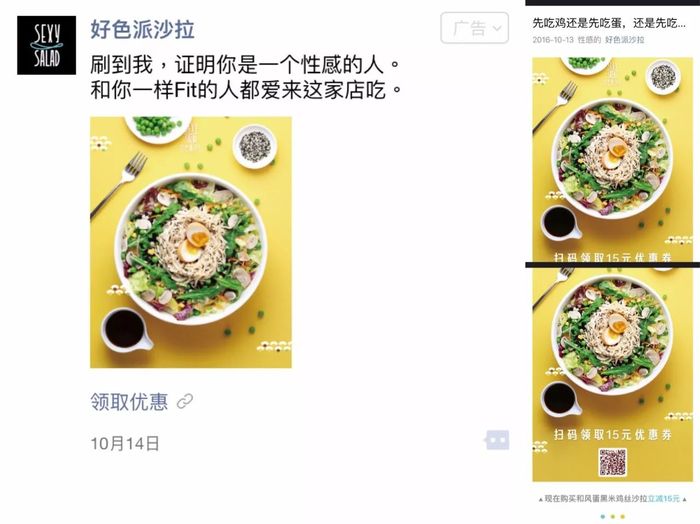Select the last yellow page indicator dot
The width and height of the screenshot is (700, 524).
coord(622,517)
